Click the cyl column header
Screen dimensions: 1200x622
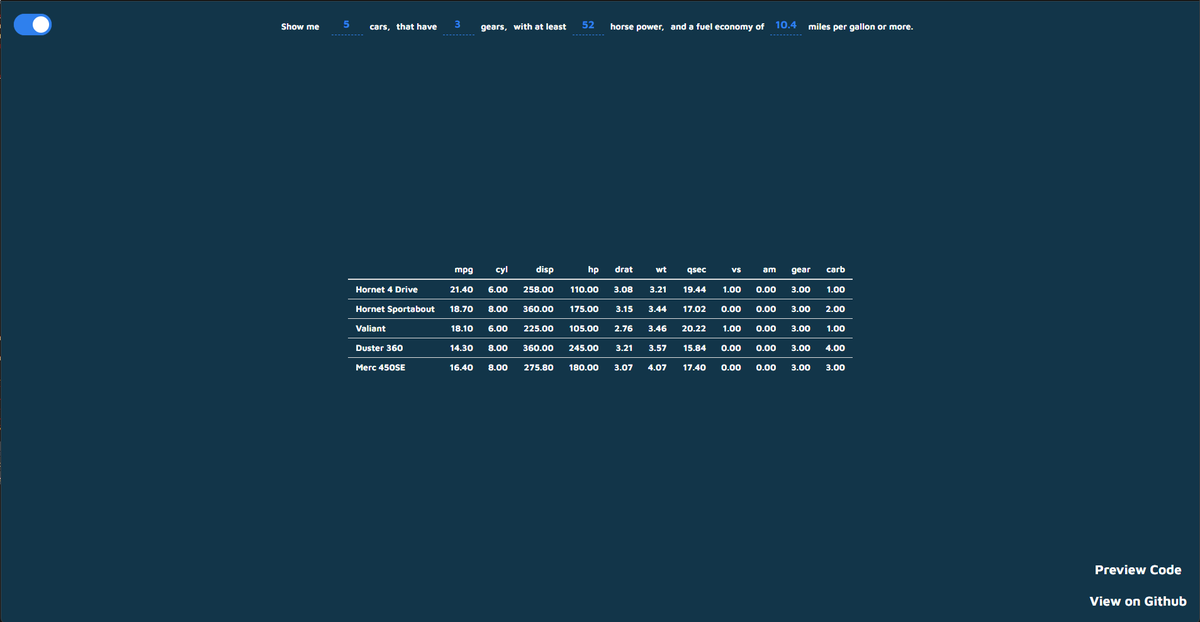501,270
